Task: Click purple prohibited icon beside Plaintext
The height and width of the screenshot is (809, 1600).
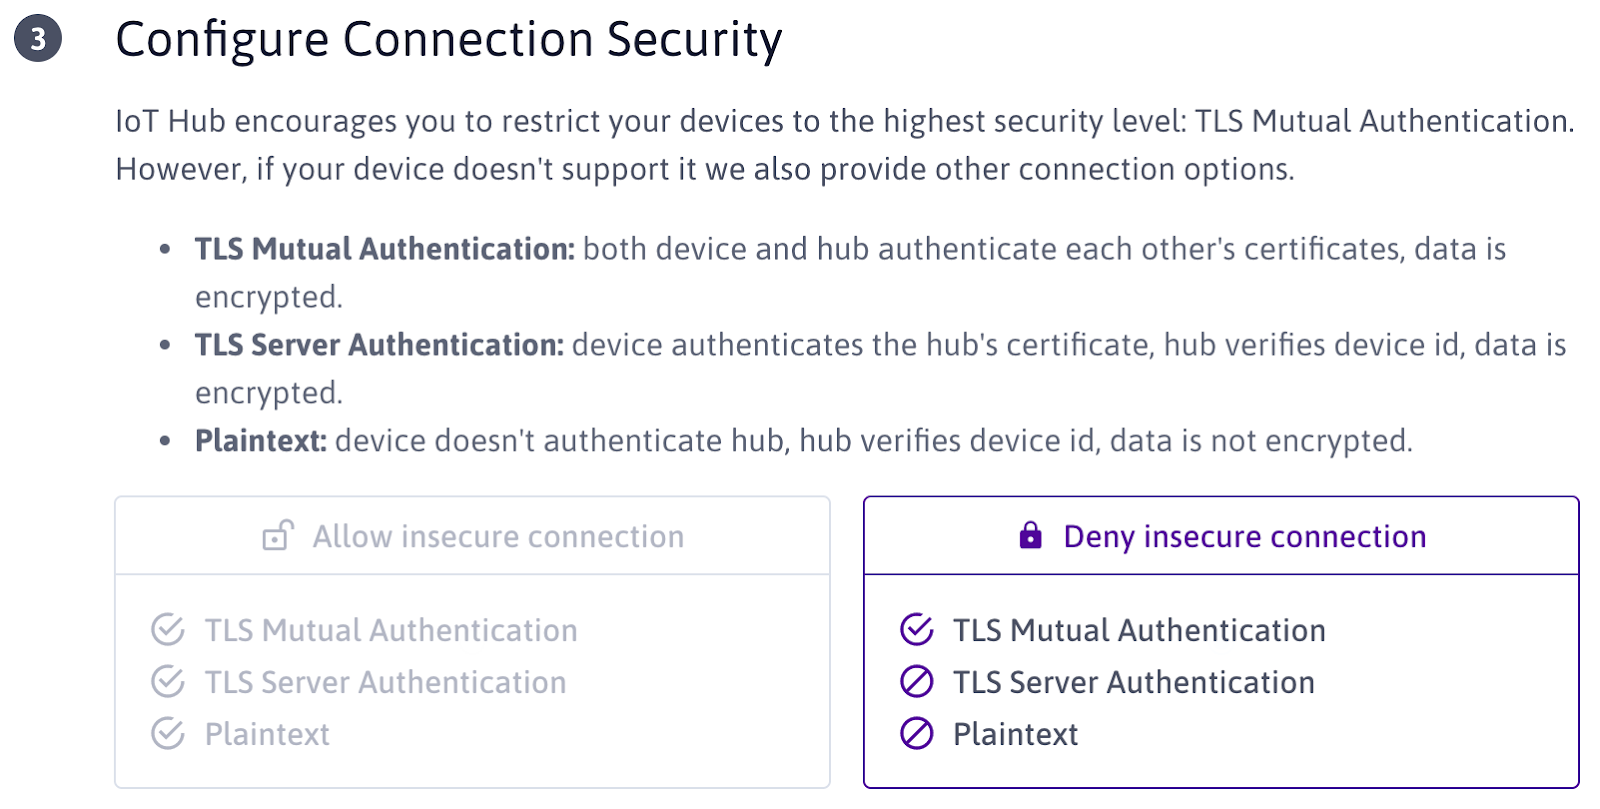Action: tap(917, 734)
